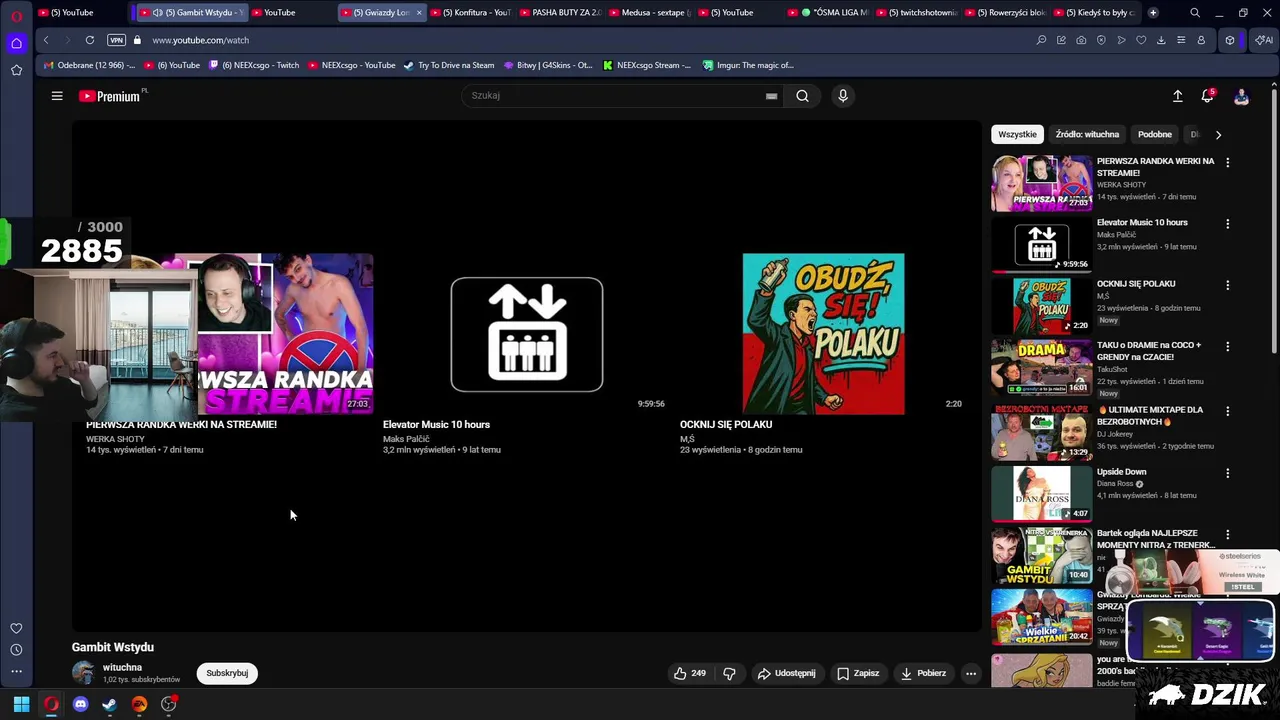
Task: Click the Udostępnij share button
Action: click(786, 673)
